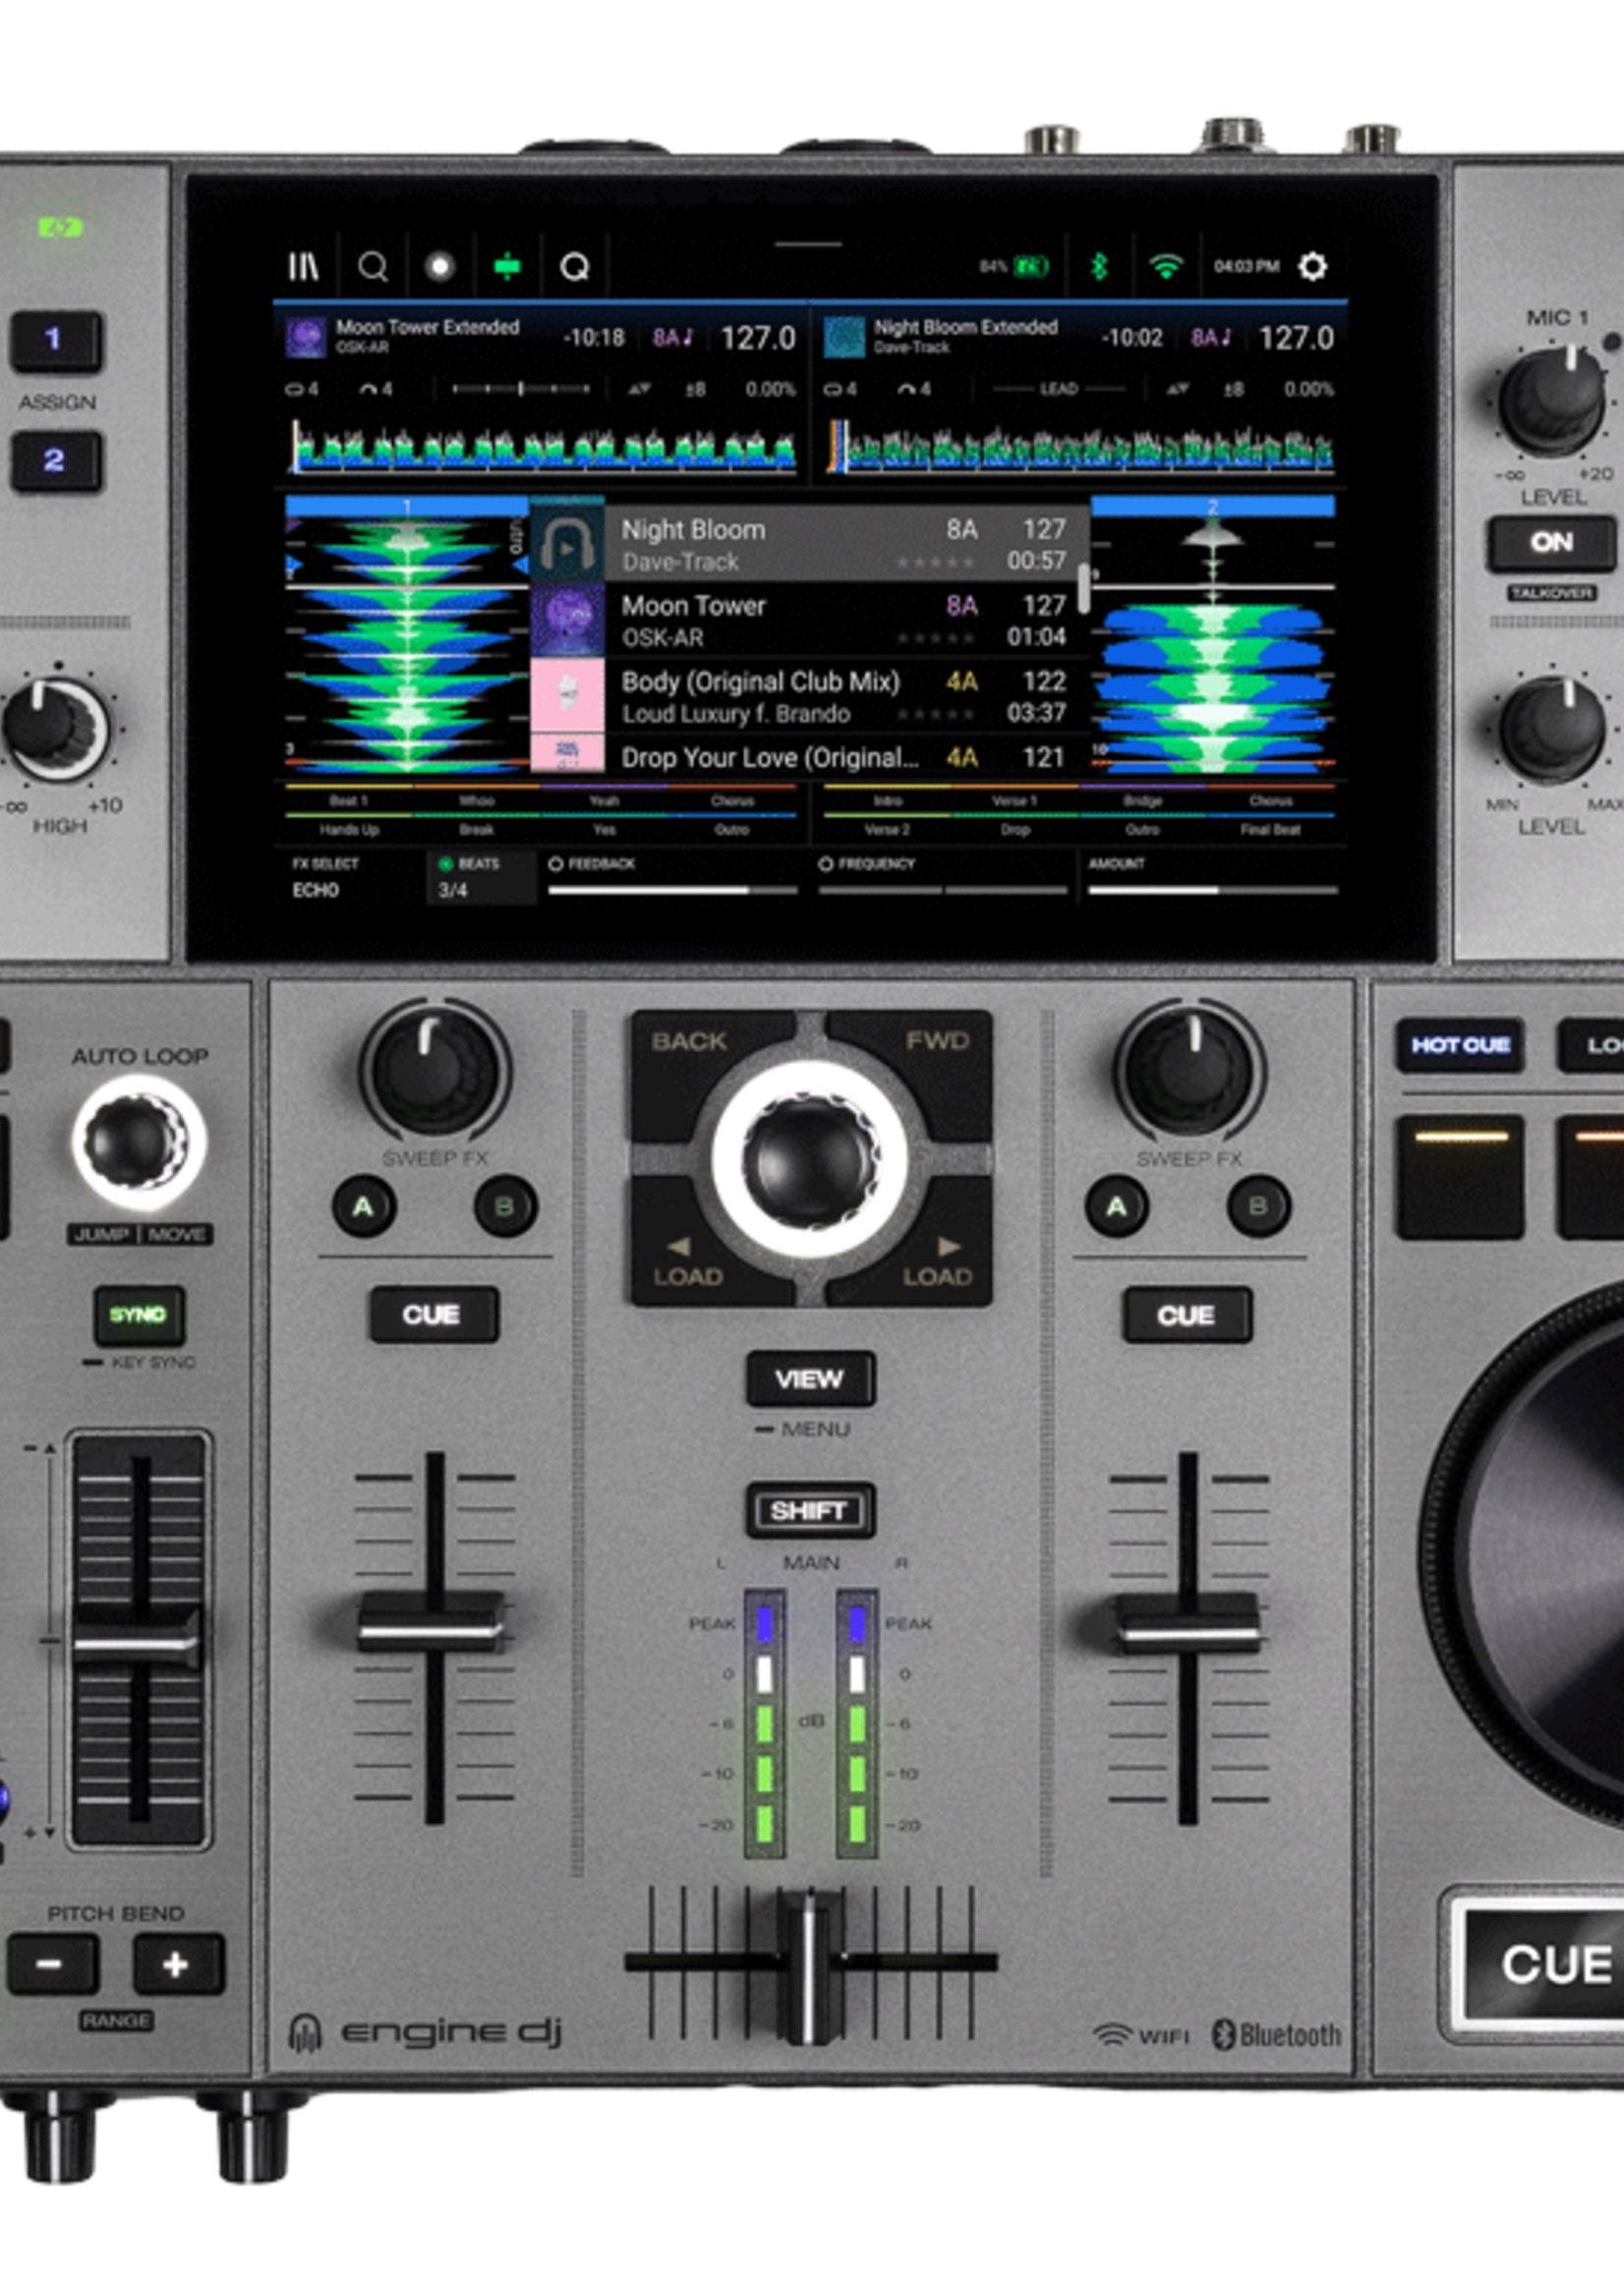
Task: Tap the track list scrollbar handle
Action: pos(1083,588)
